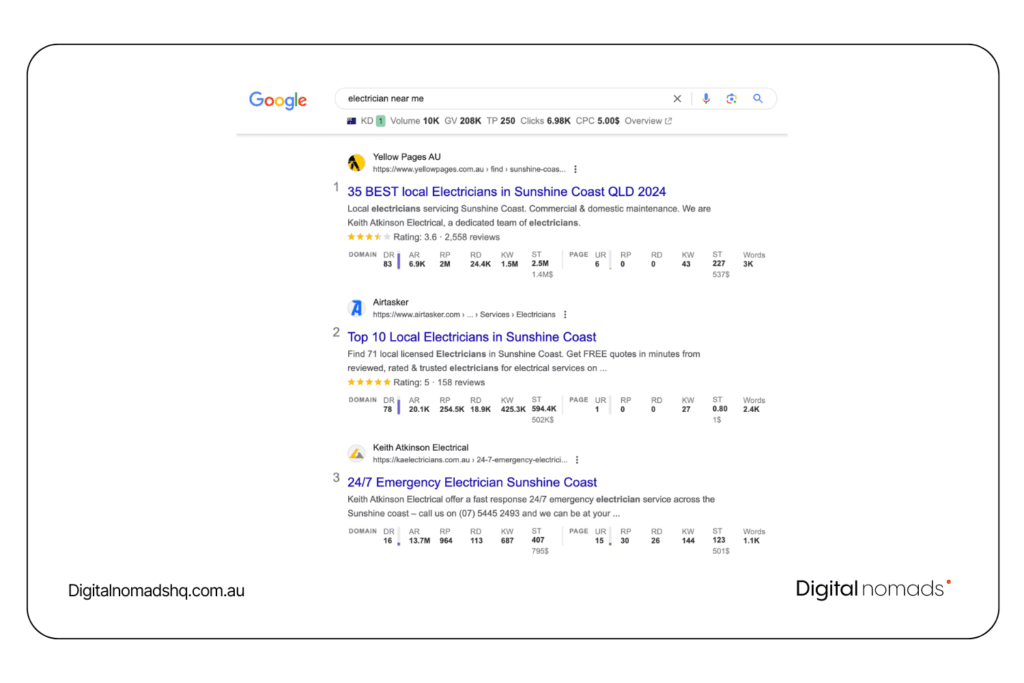Click the KW 425.3K domain value

pos(513,409)
